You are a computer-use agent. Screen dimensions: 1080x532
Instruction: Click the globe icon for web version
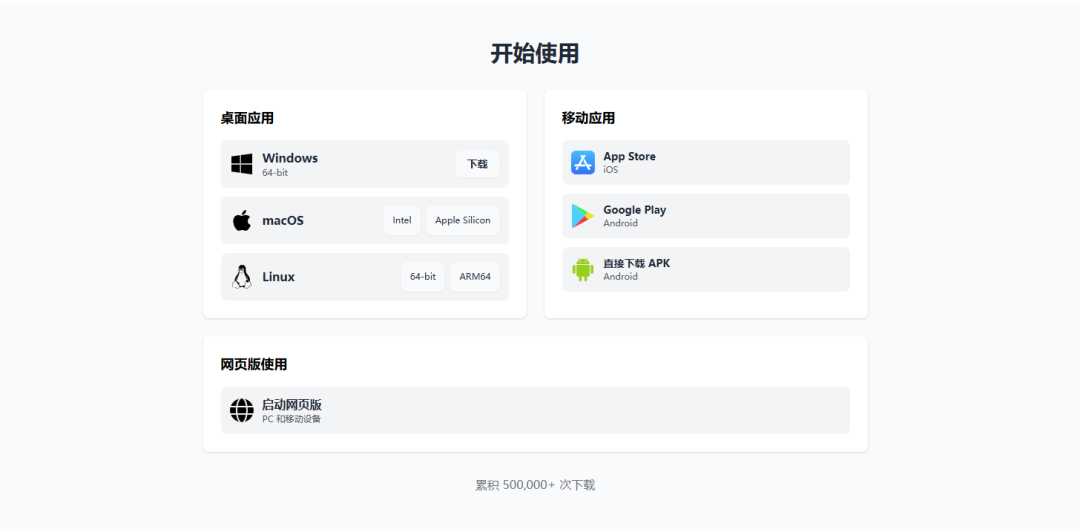242,410
